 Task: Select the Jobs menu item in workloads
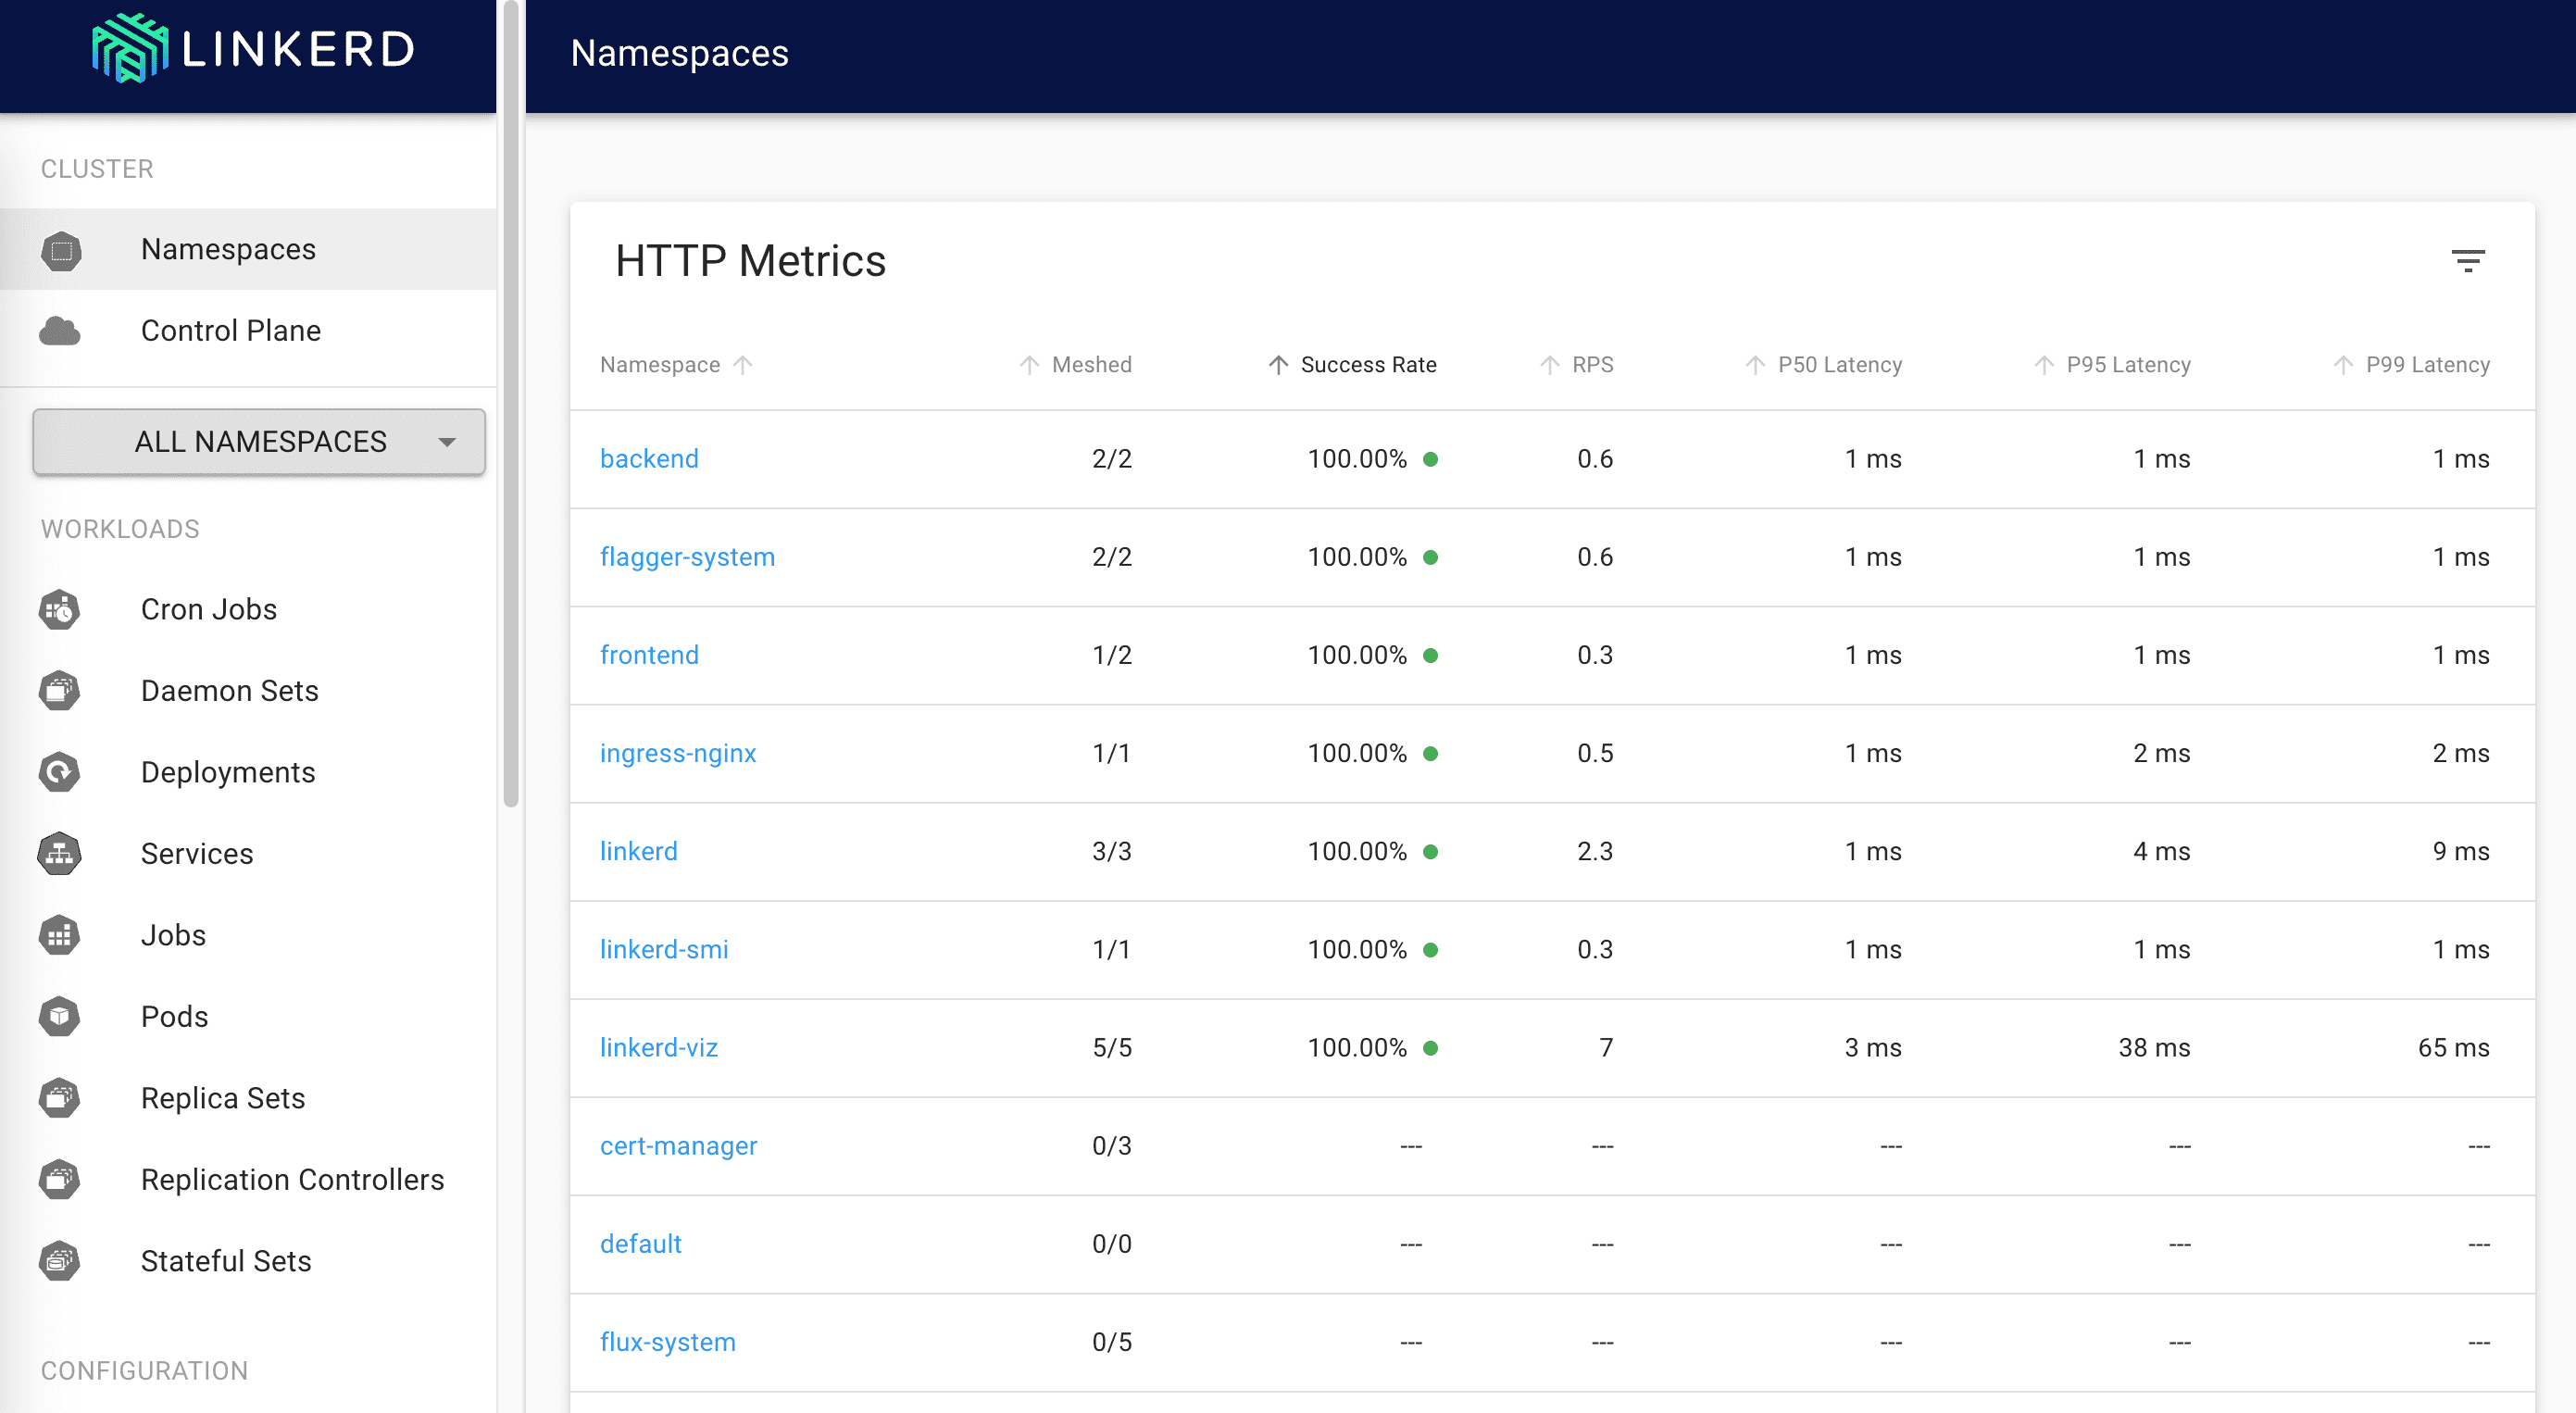(174, 932)
